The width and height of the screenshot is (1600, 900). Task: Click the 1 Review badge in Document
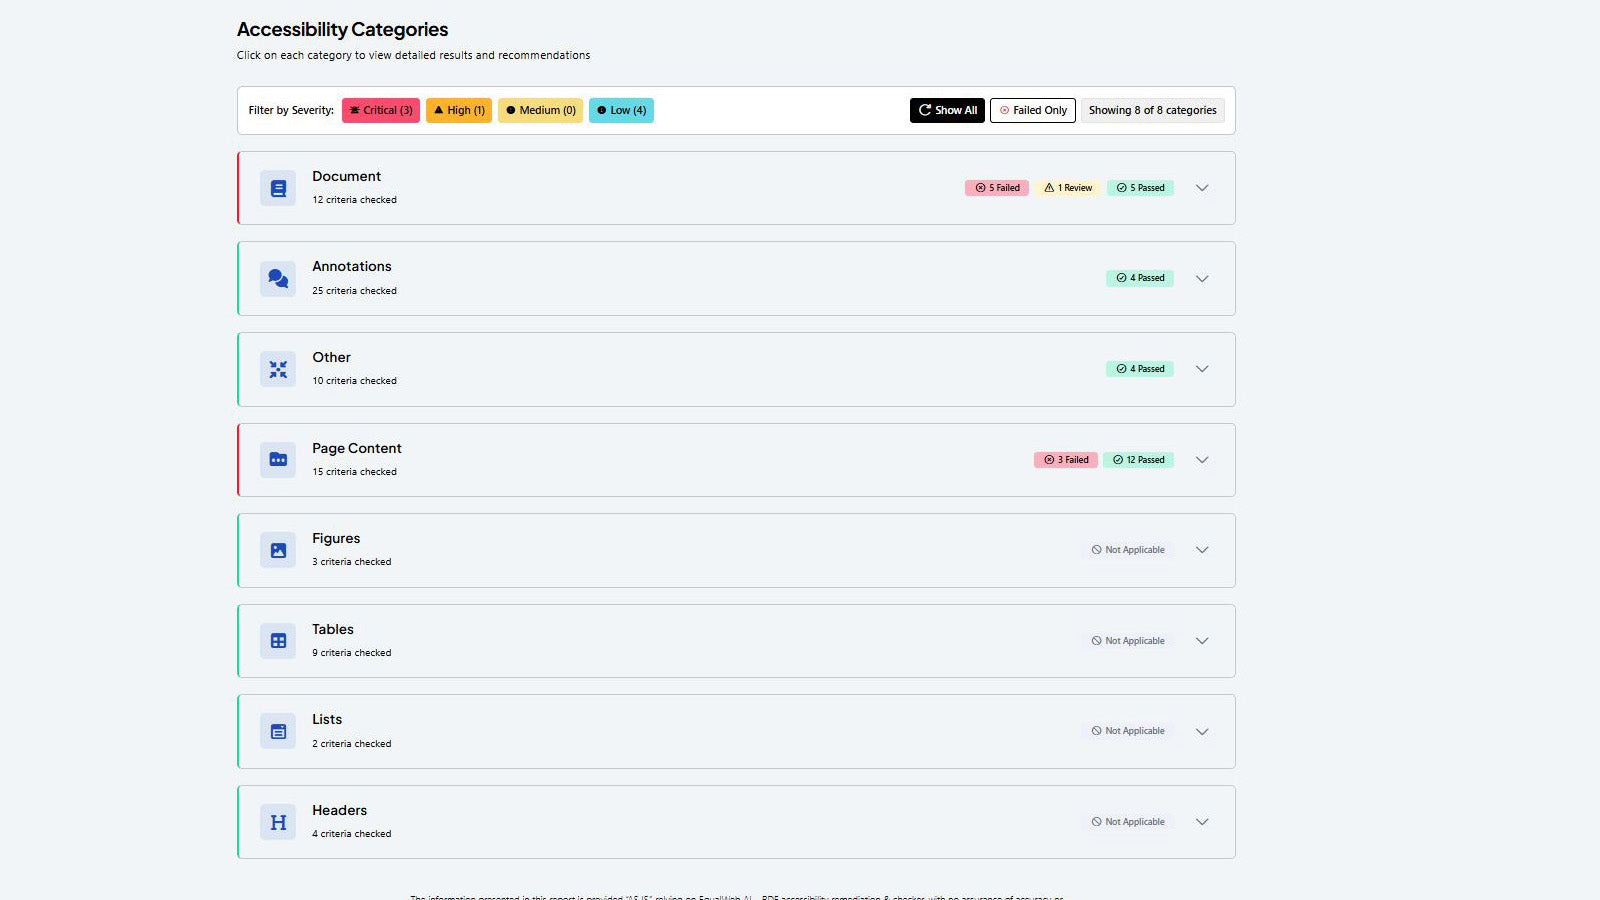1068,188
